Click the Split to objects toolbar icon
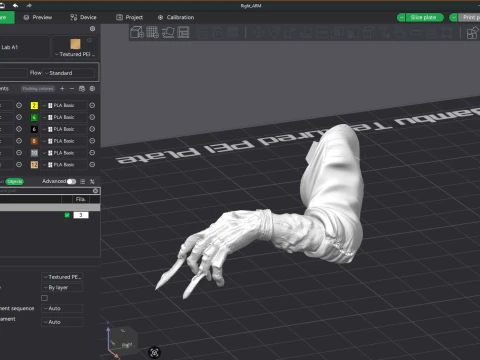 tap(201, 32)
